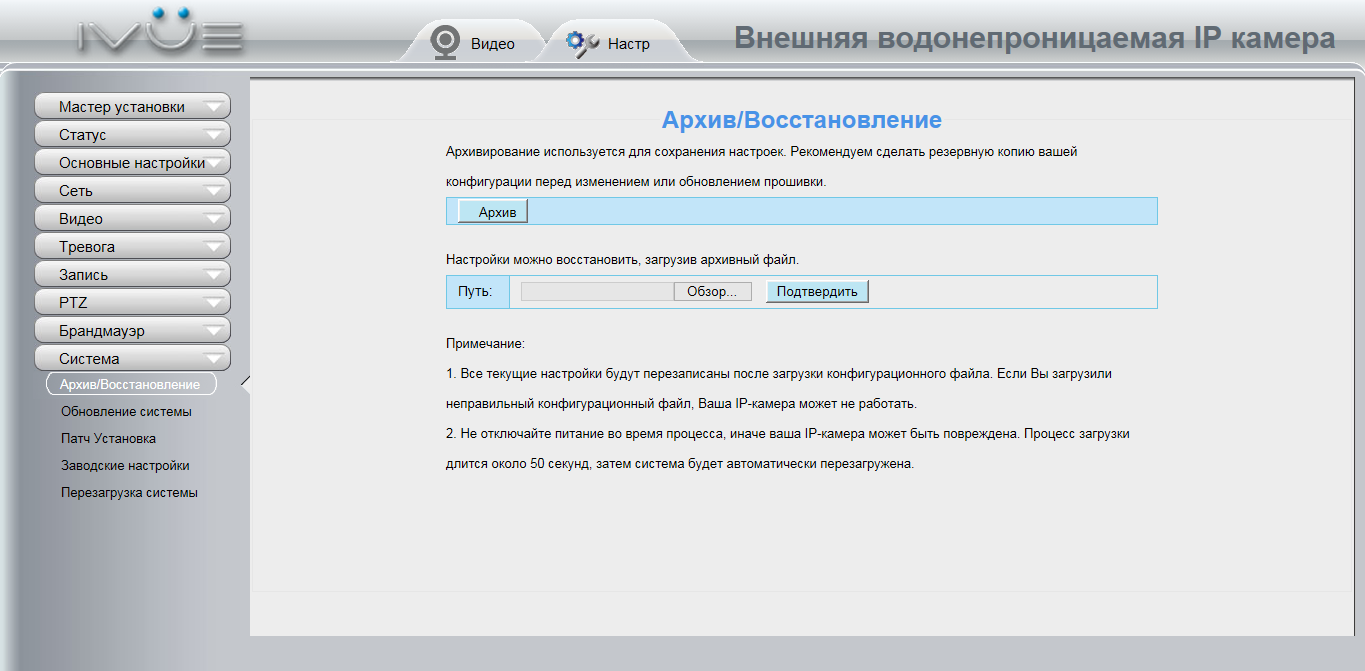The image size is (1365, 671).
Task: Open the Видео tab at top
Action: coord(474,43)
